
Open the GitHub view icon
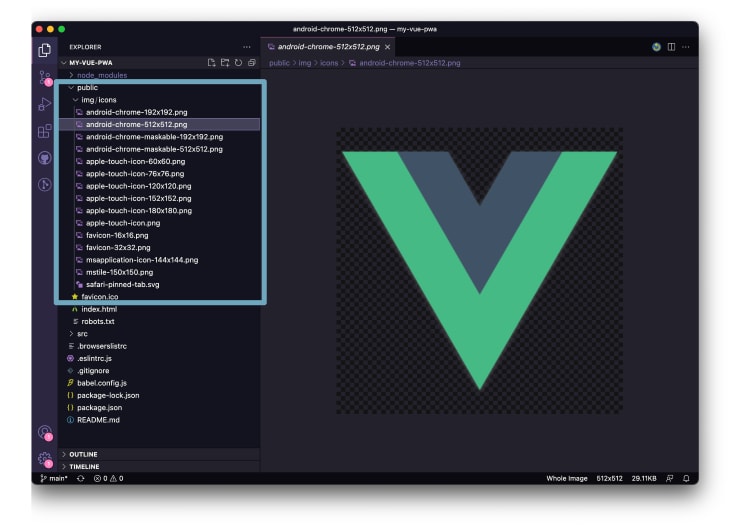45,158
